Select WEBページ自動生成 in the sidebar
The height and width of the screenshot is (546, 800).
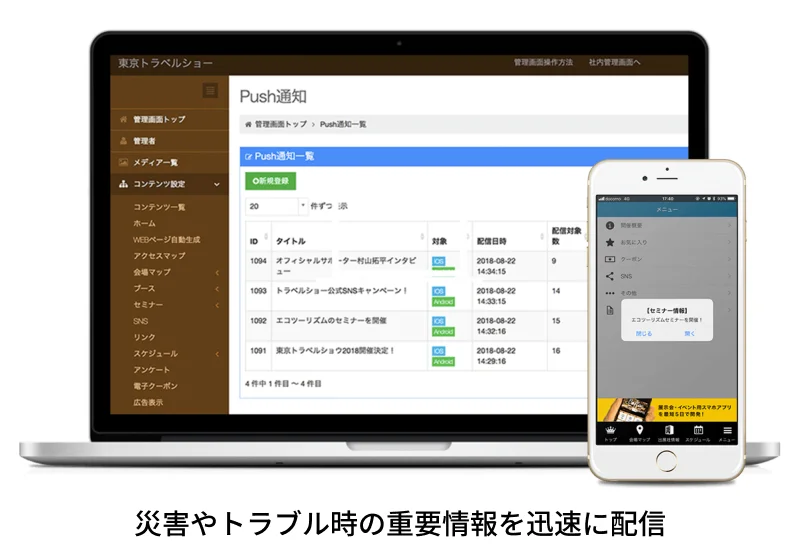pos(166,239)
